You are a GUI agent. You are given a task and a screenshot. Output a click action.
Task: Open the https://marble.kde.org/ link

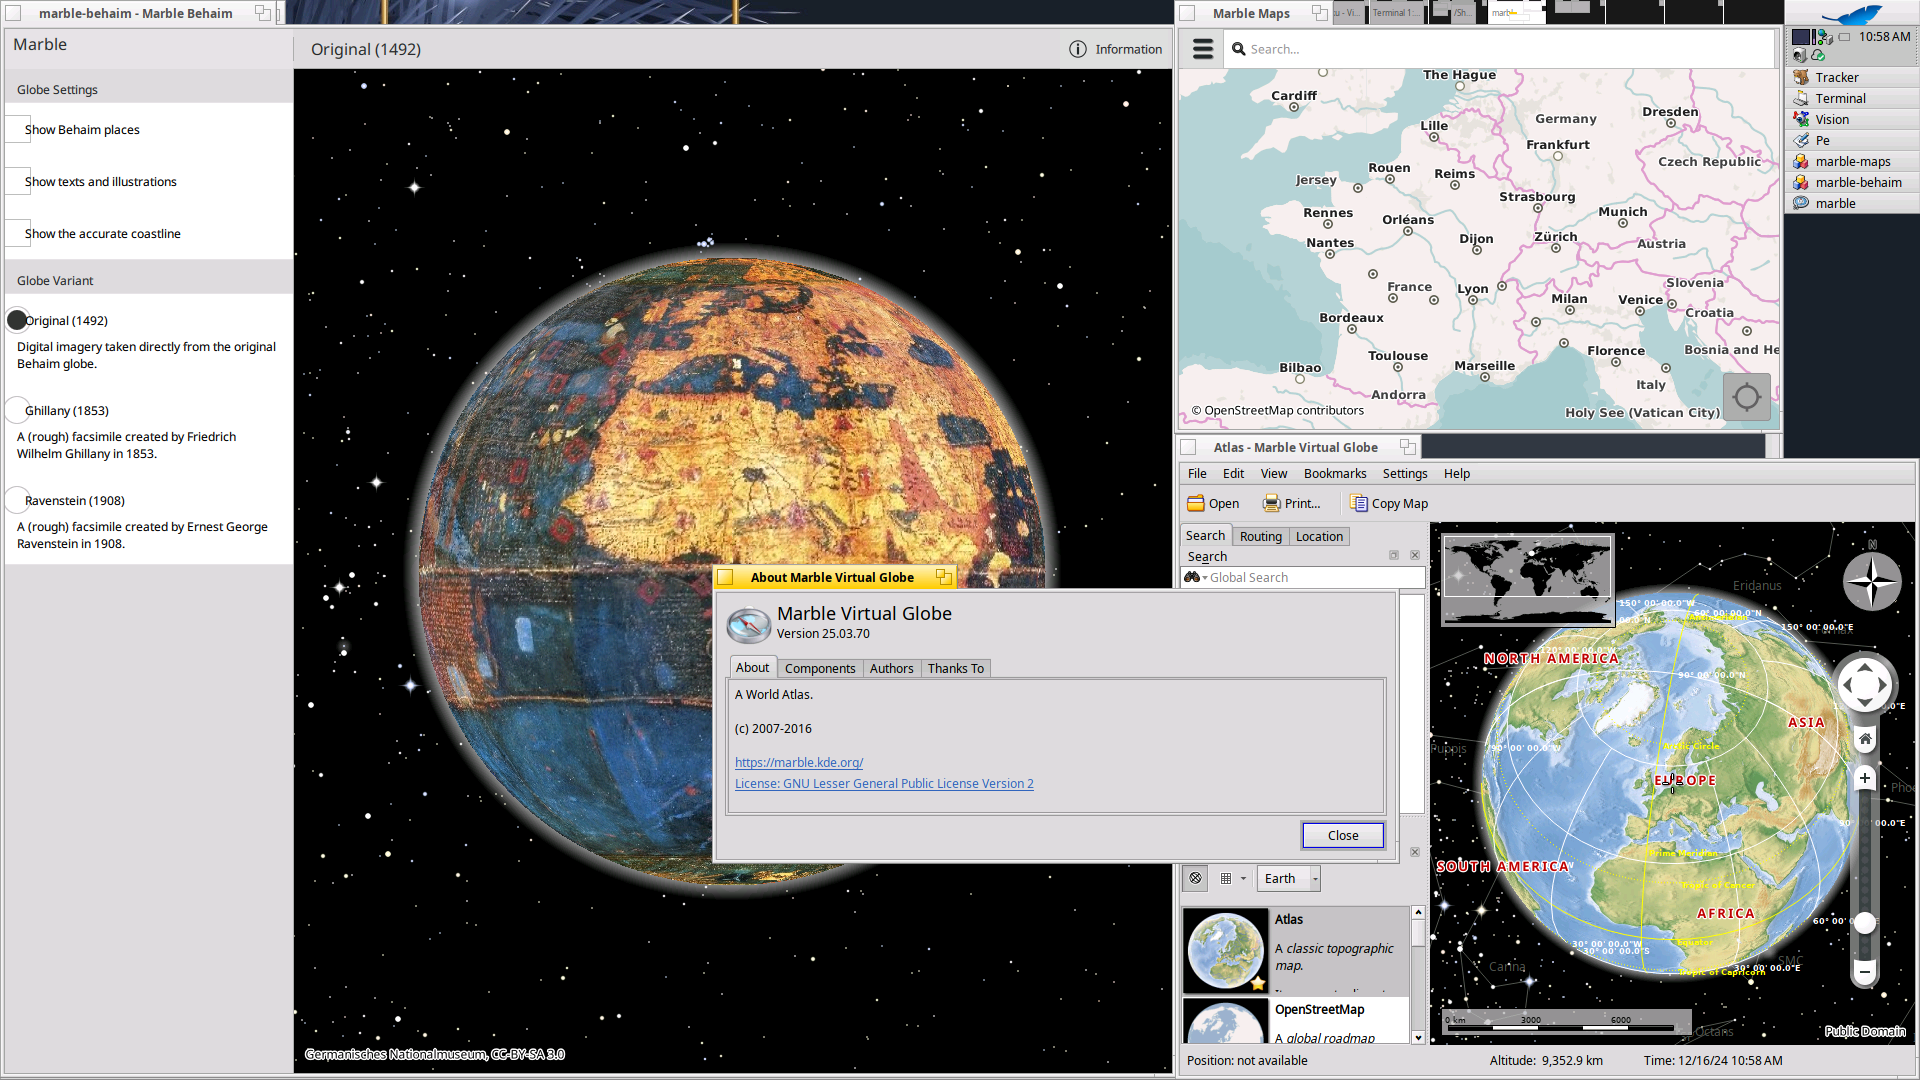click(x=798, y=762)
